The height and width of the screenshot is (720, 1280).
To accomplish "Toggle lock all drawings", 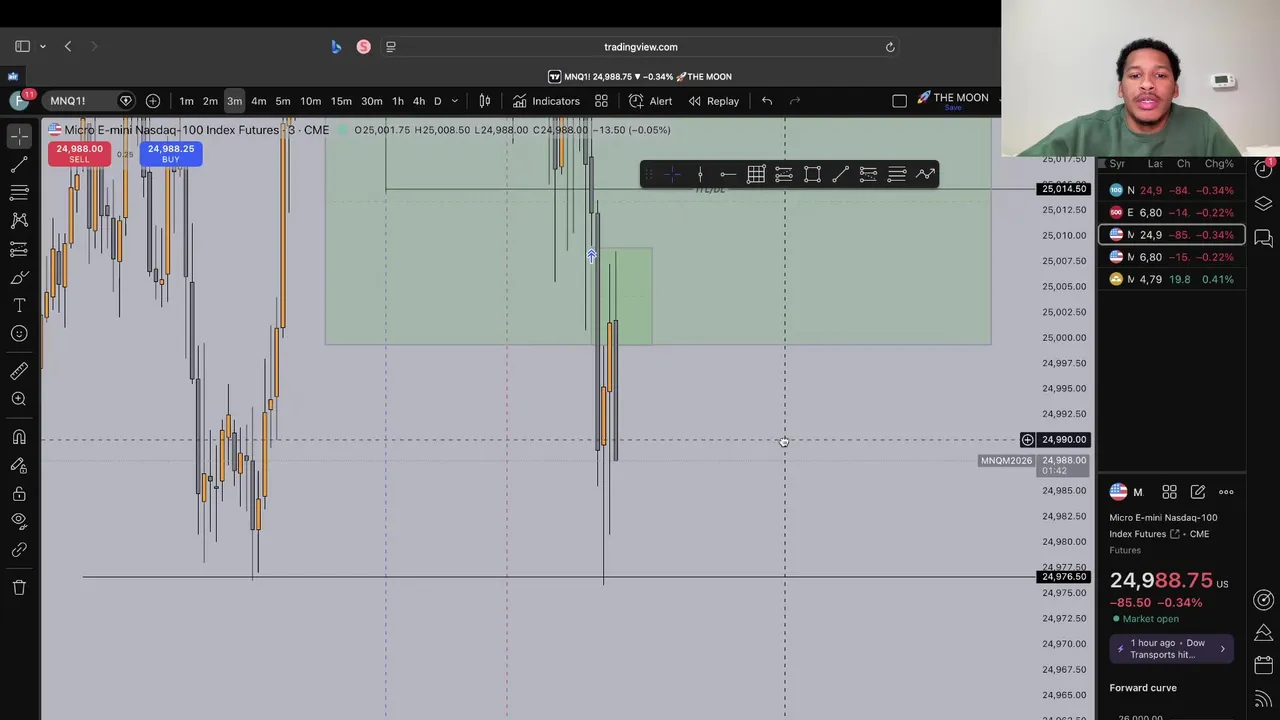I will [x=19, y=494].
